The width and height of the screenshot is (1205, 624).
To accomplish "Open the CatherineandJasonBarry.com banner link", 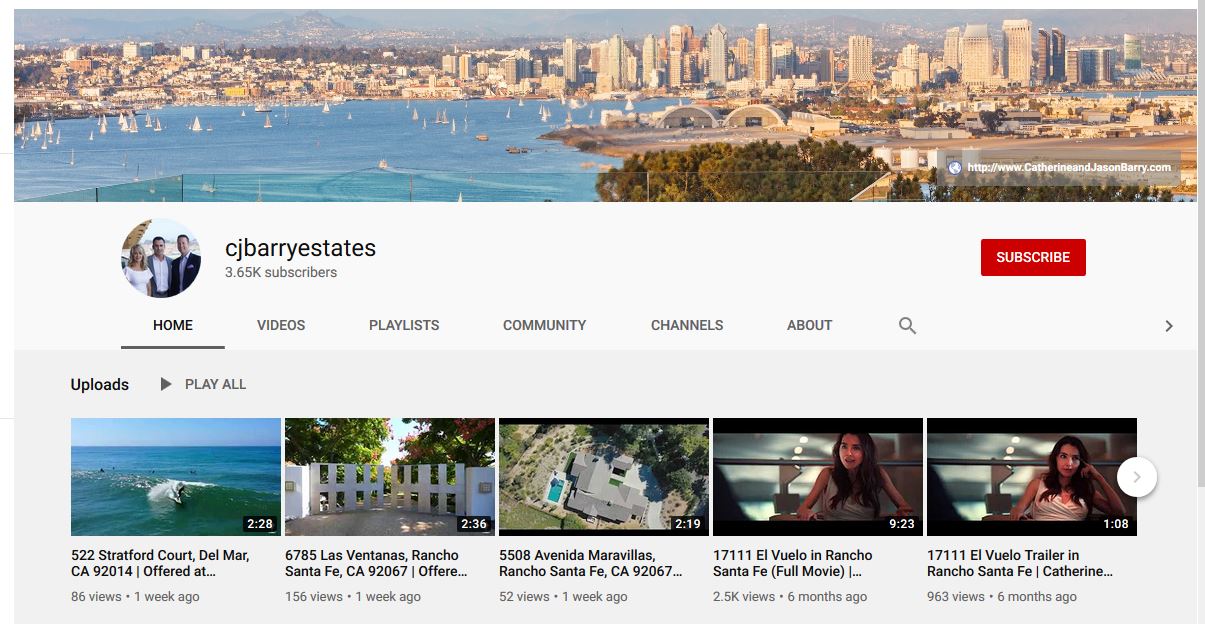I will [x=1067, y=168].
